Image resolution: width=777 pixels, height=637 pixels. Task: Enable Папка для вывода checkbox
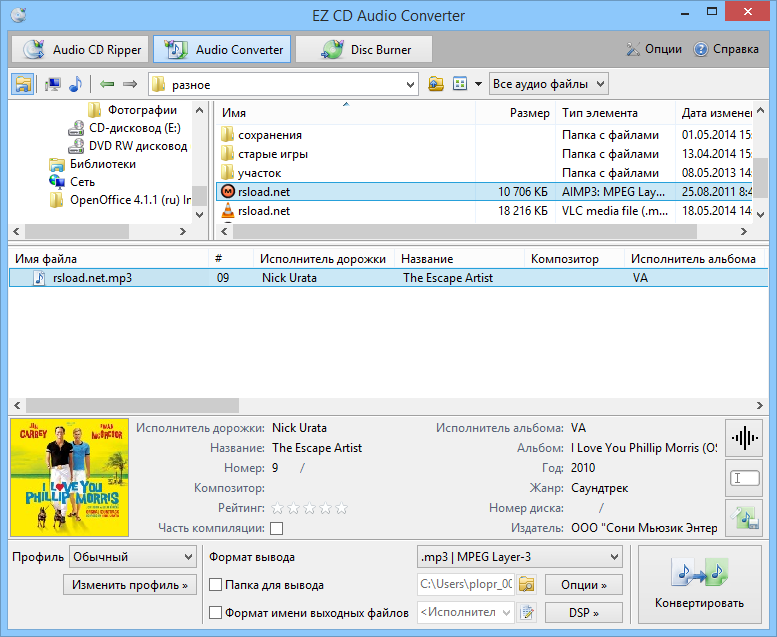pos(216,585)
